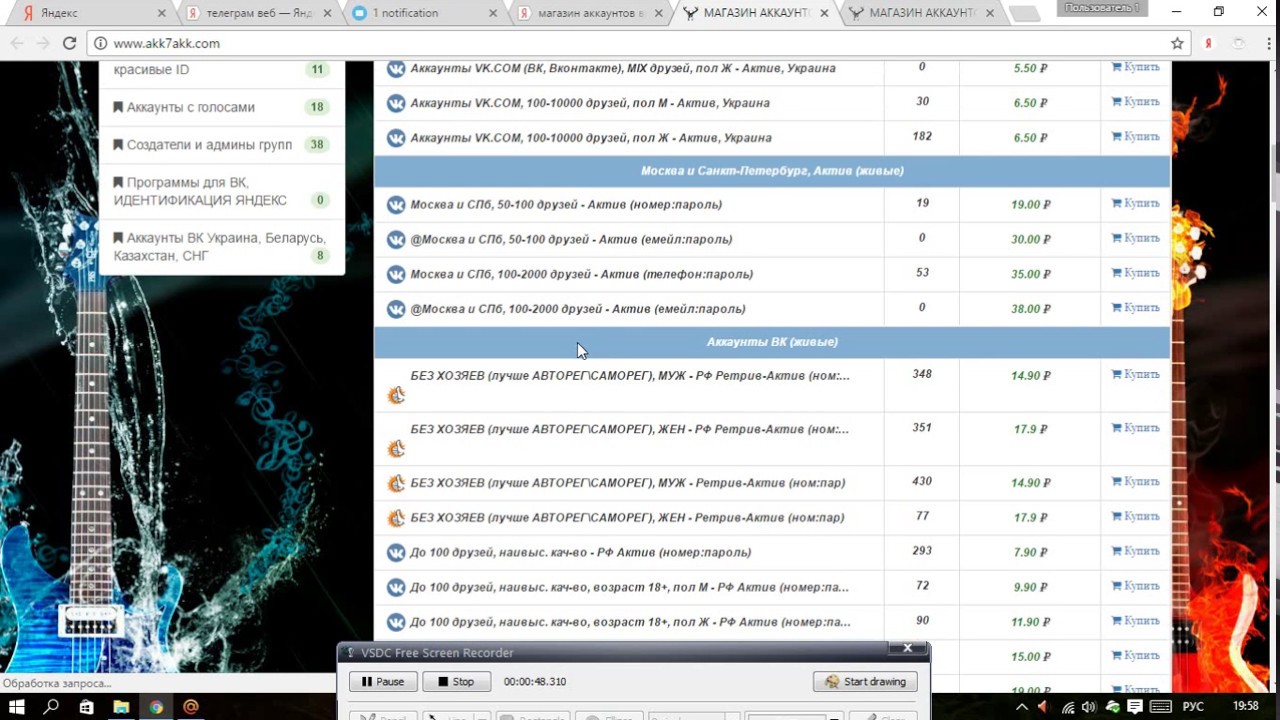Viewport: 1280px width, 720px height.
Task: Buy @Москва и СПб 50-100 друзей (емейл:пароль)
Action: [x=1135, y=238]
